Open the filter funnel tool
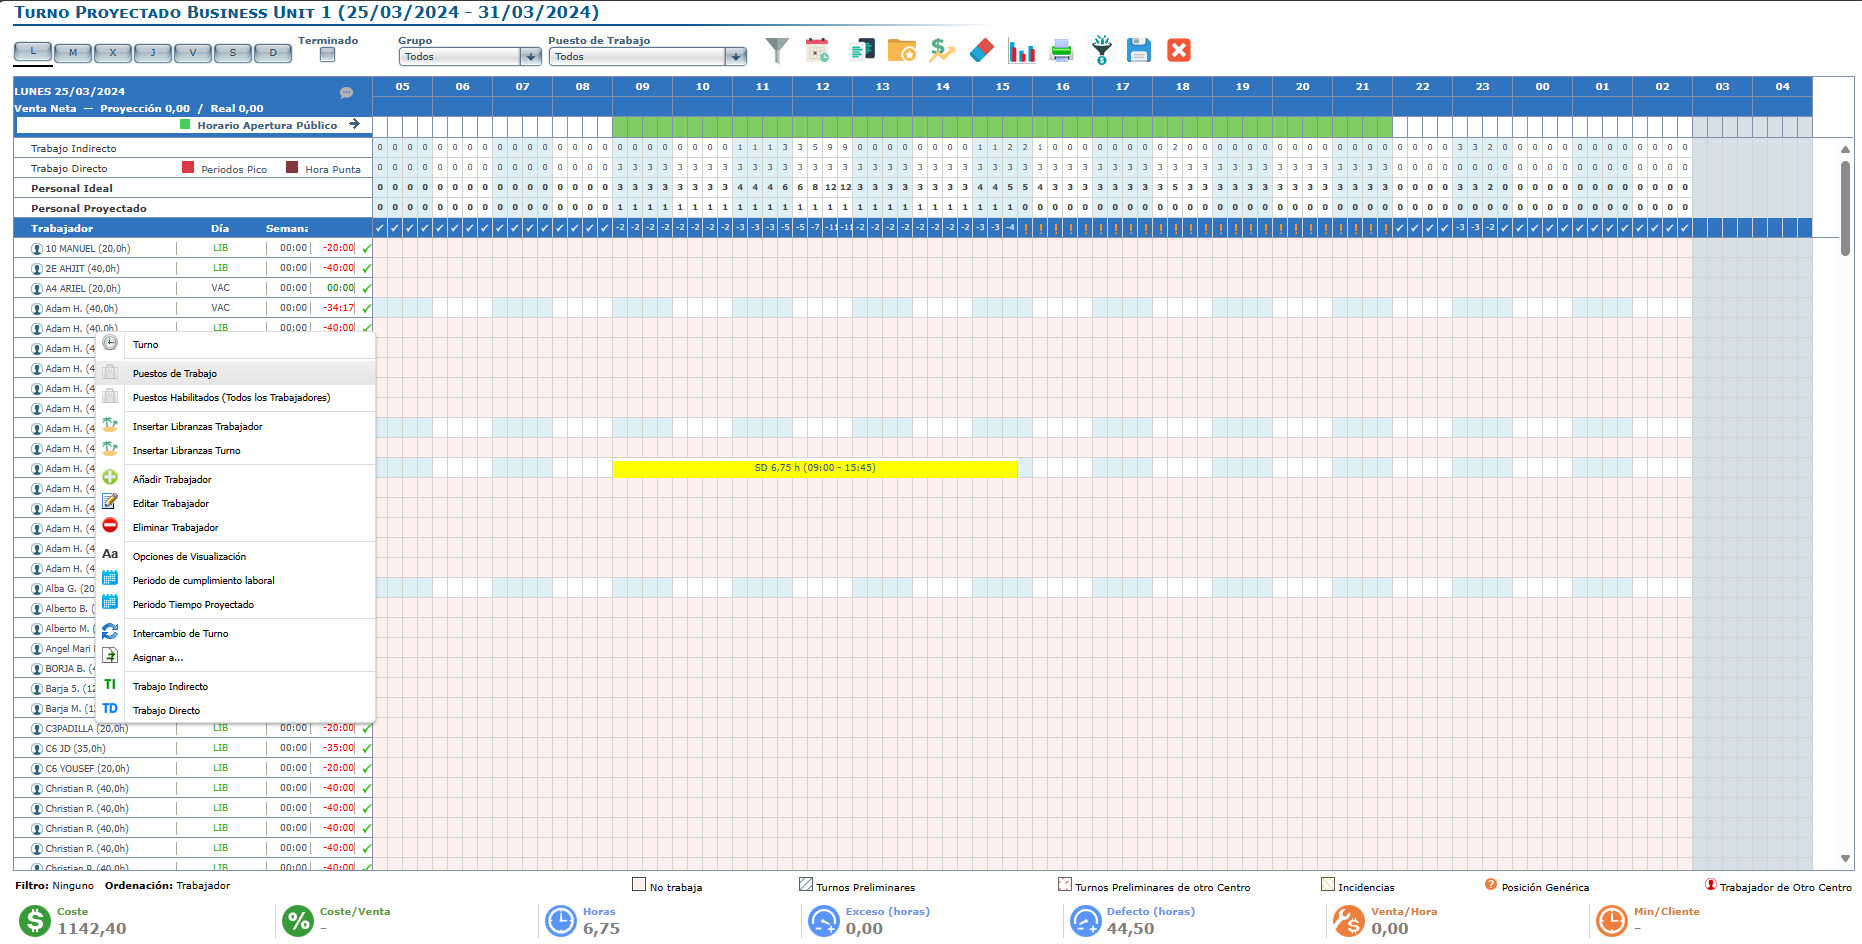 pos(777,50)
